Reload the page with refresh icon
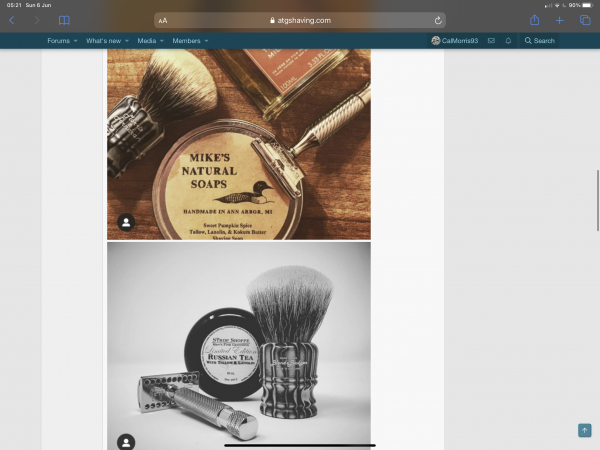 point(438,20)
